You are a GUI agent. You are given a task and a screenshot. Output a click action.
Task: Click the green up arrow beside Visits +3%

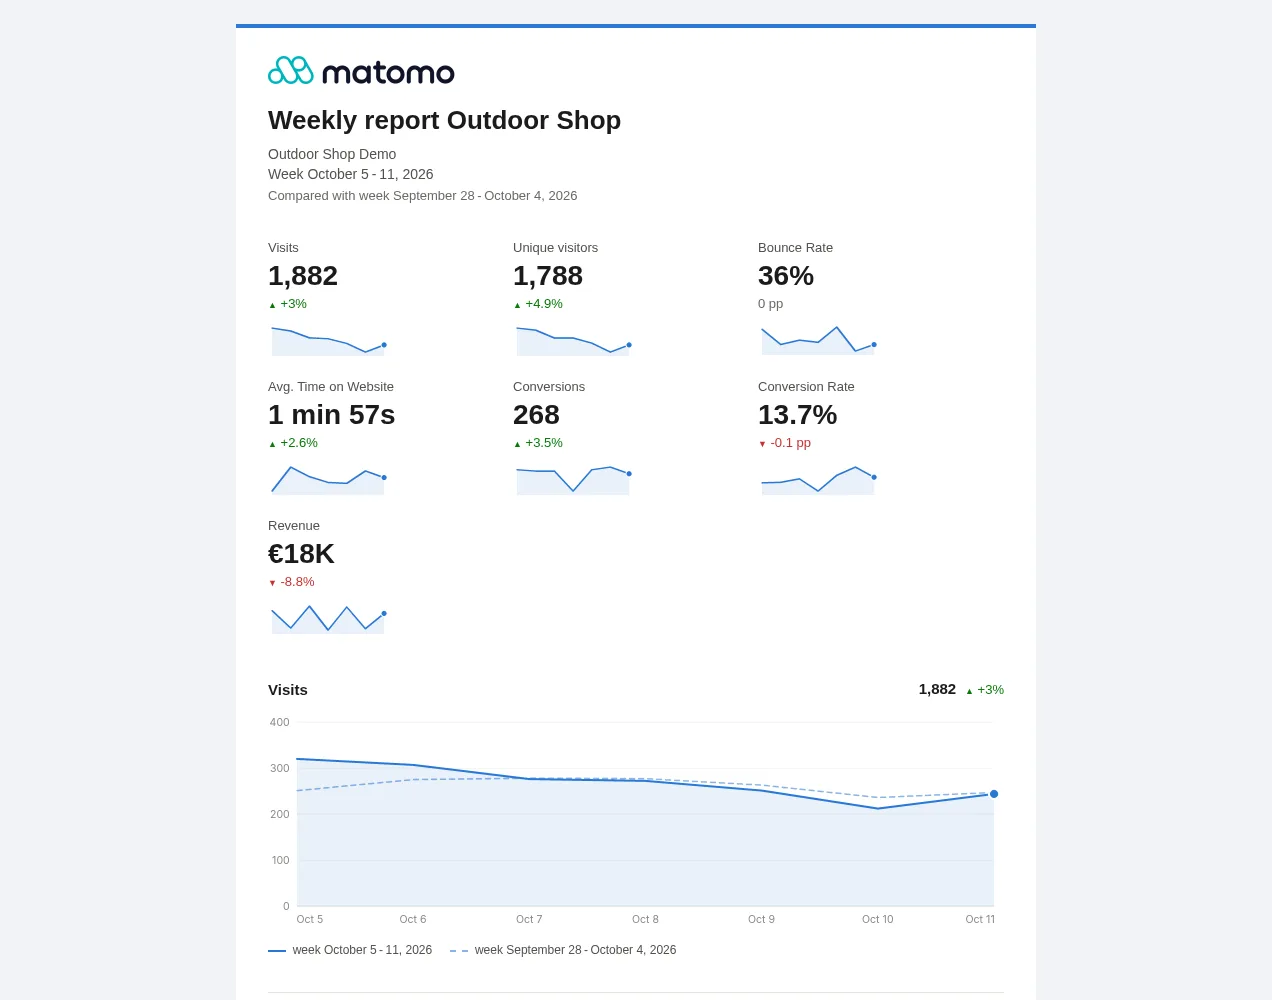coord(272,305)
